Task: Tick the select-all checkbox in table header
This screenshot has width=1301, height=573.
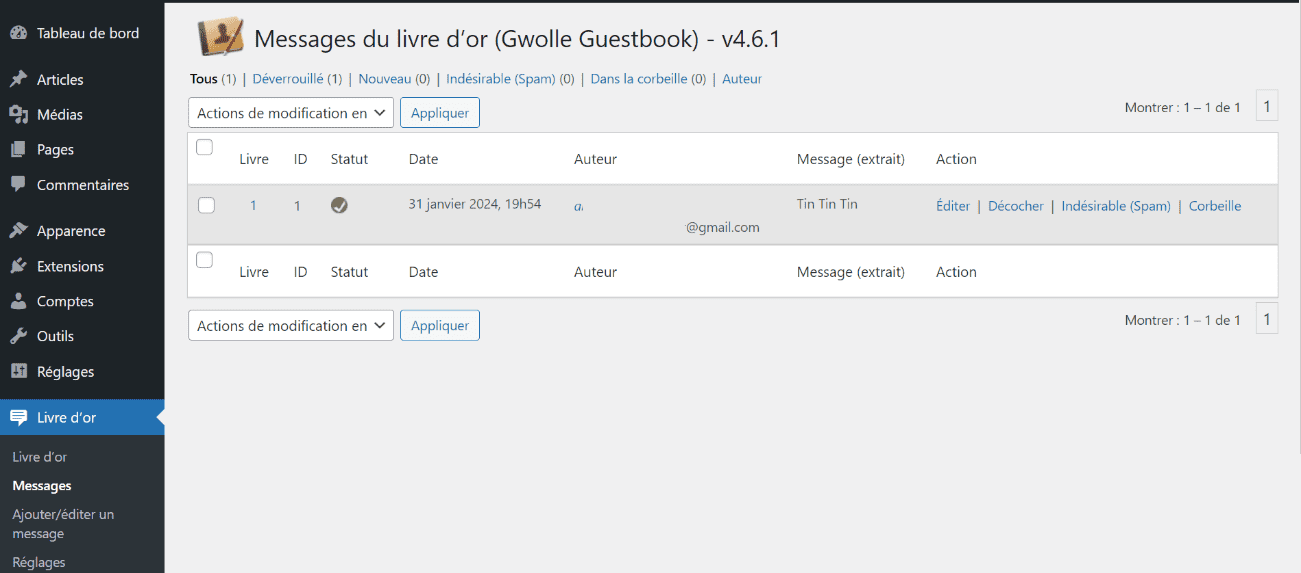Action: point(205,148)
